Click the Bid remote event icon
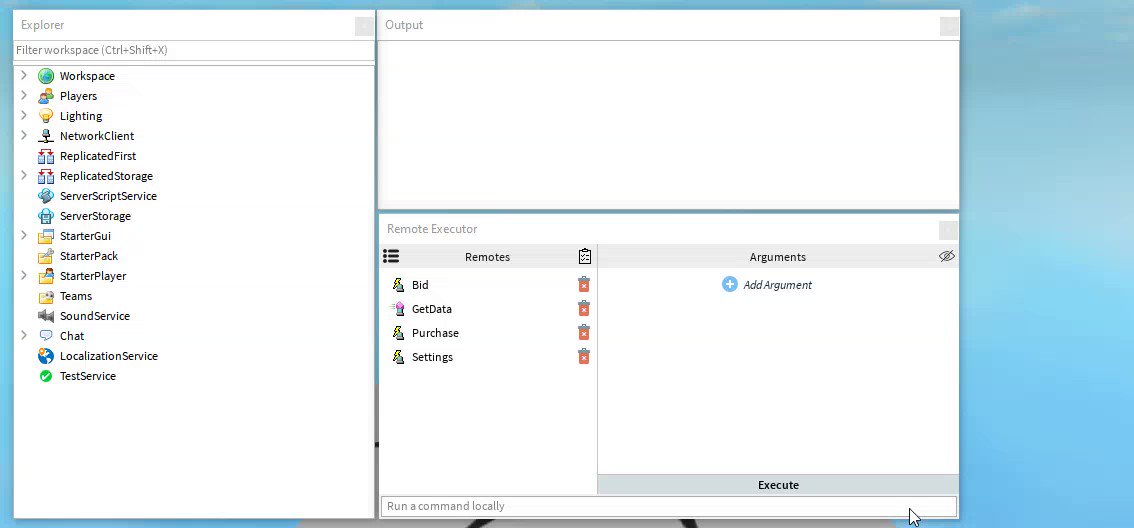Viewport: 1134px width, 528px height. click(398, 285)
